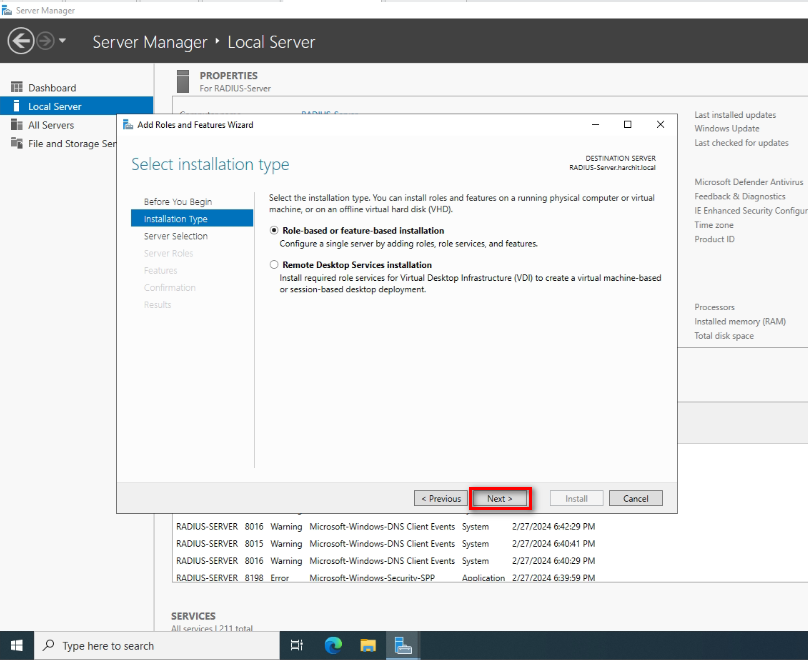Go to Server Selection step
The image size is (808, 660).
[x=176, y=236]
